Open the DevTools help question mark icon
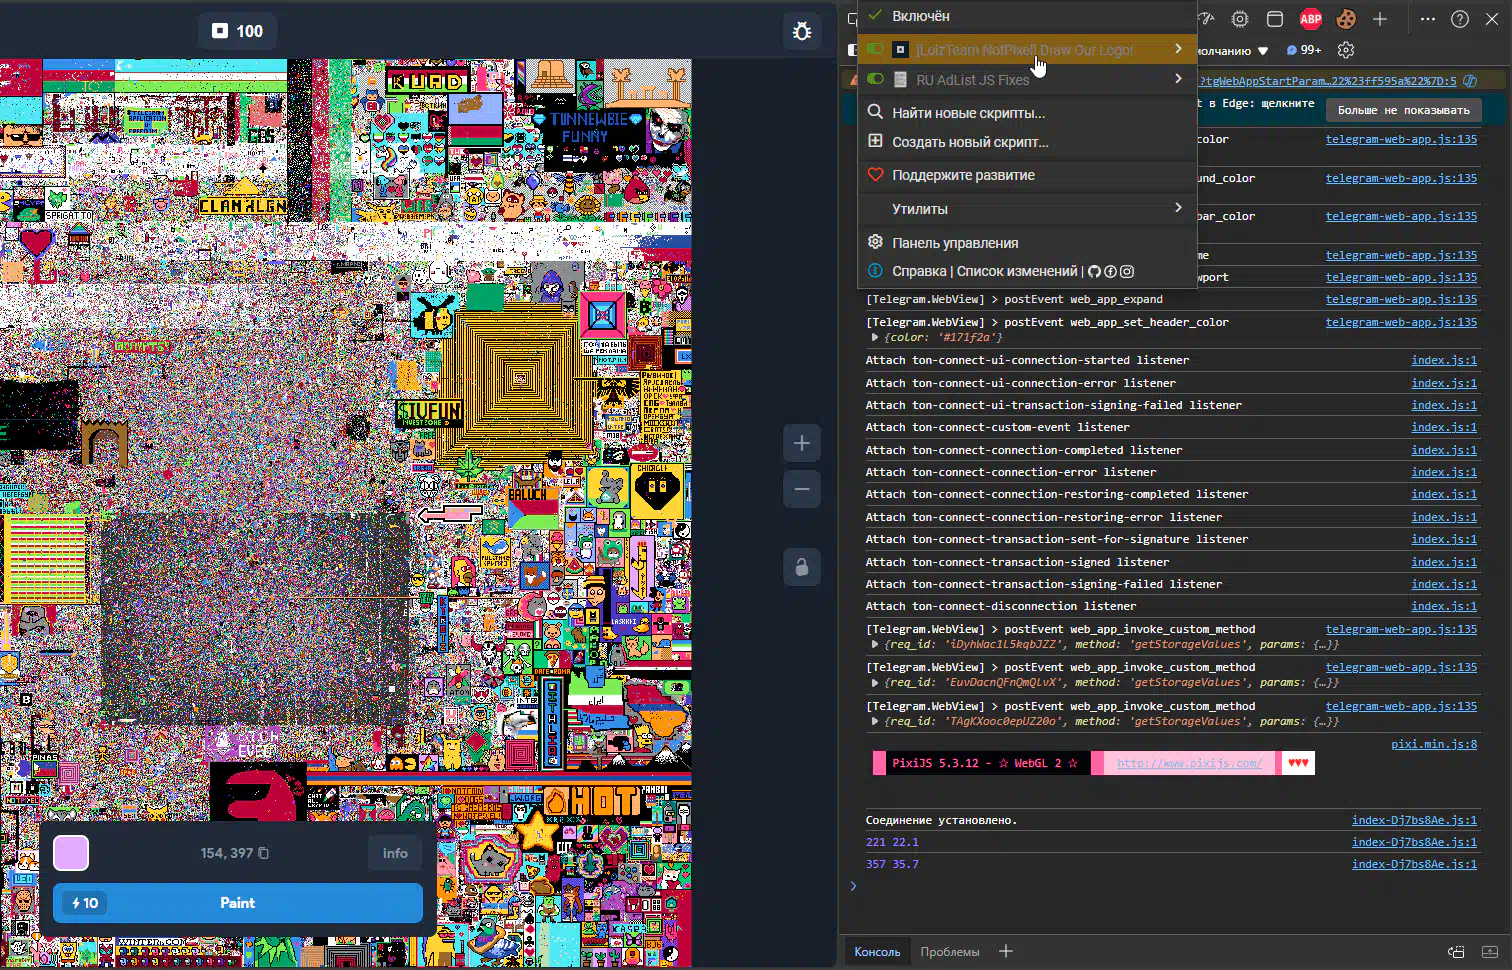The width and height of the screenshot is (1512, 970). tap(1459, 19)
